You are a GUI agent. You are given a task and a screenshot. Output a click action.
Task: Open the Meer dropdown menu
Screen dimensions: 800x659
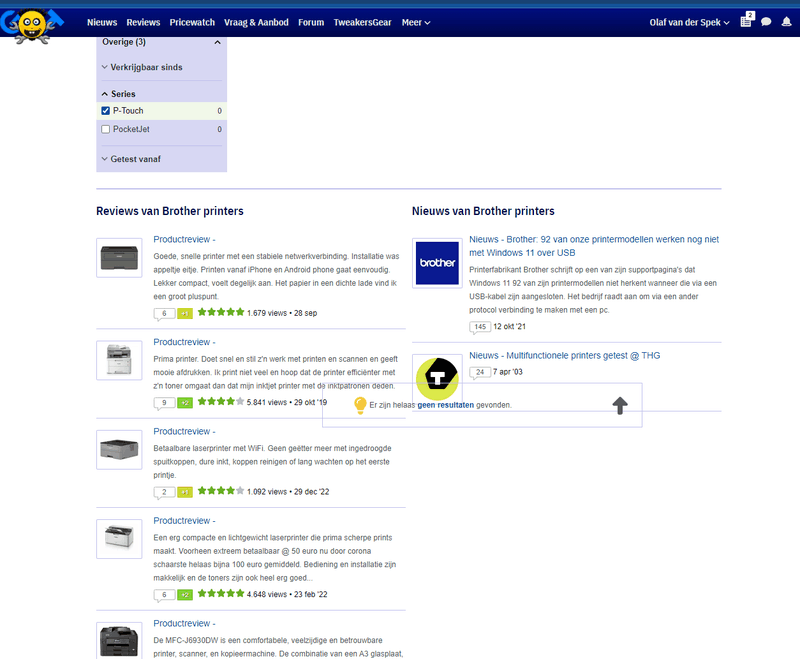(x=416, y=22)
